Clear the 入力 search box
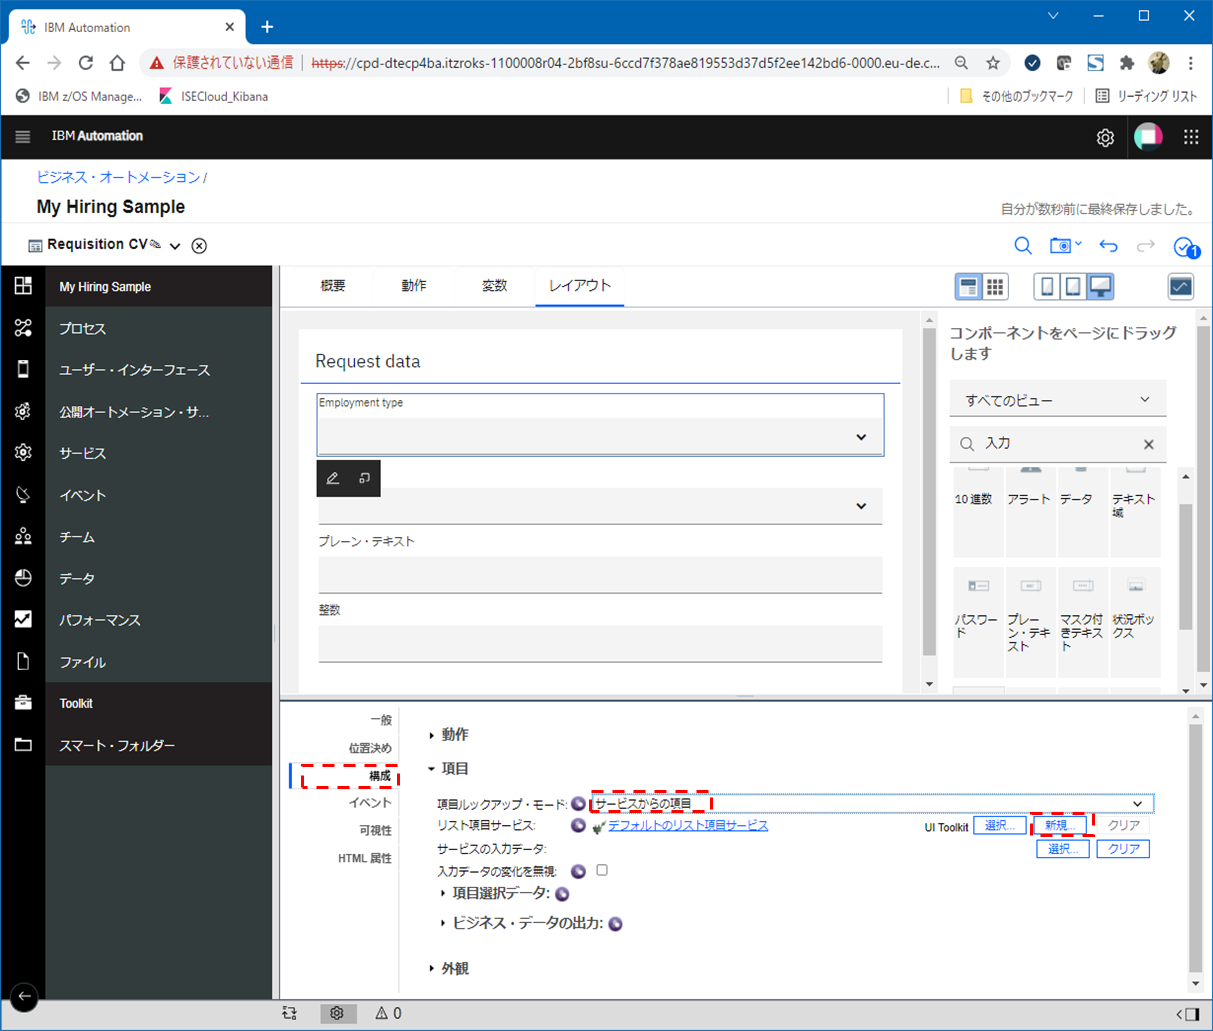Viewport: 1213px width, 1031px height. [x=1149, y=444]
